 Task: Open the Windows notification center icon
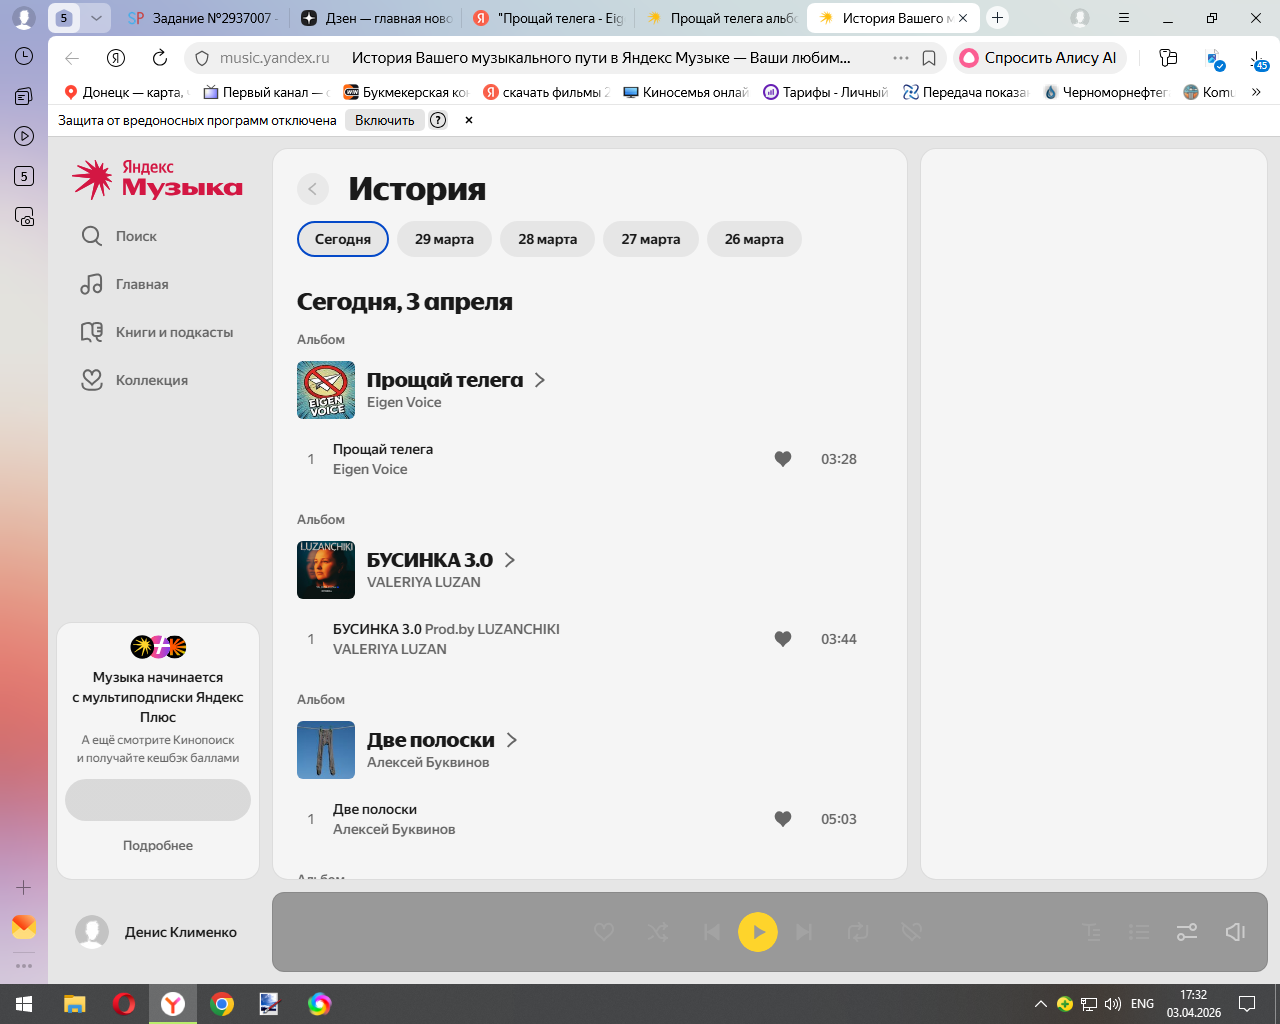pyautogui.click(x=1247, y=1004)
